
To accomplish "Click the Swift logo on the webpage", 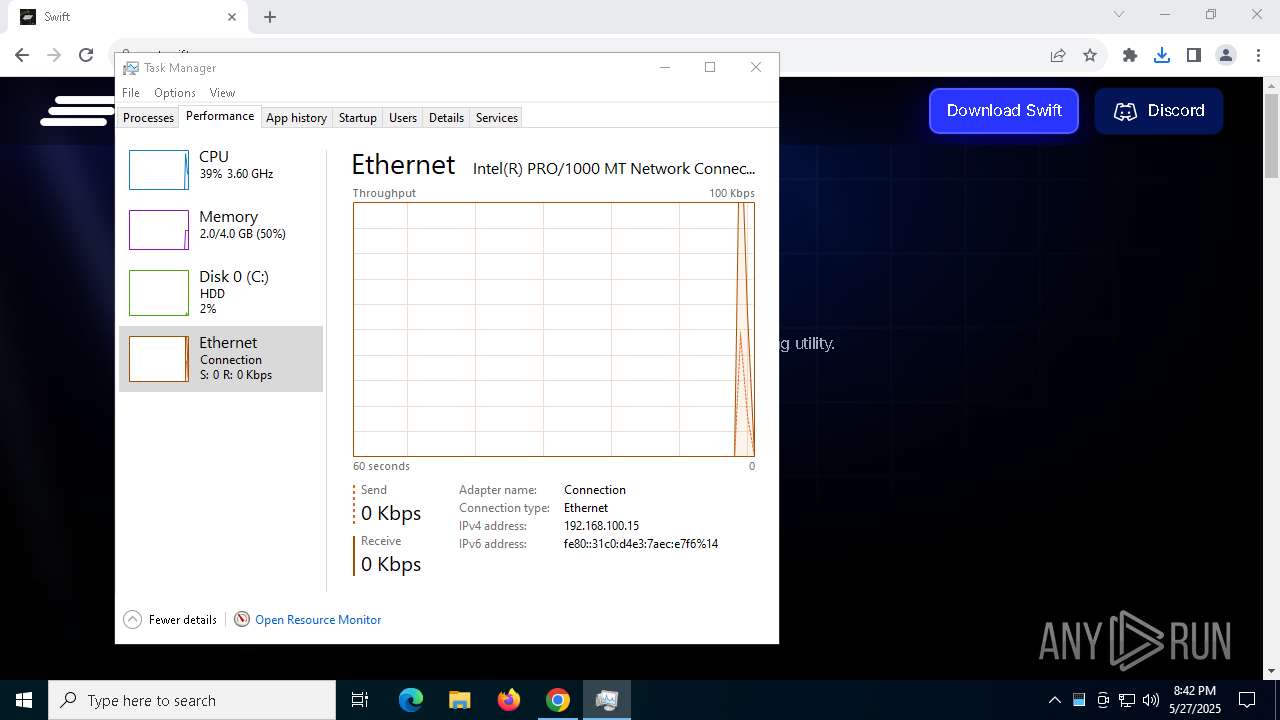I will tap(77, 111).
